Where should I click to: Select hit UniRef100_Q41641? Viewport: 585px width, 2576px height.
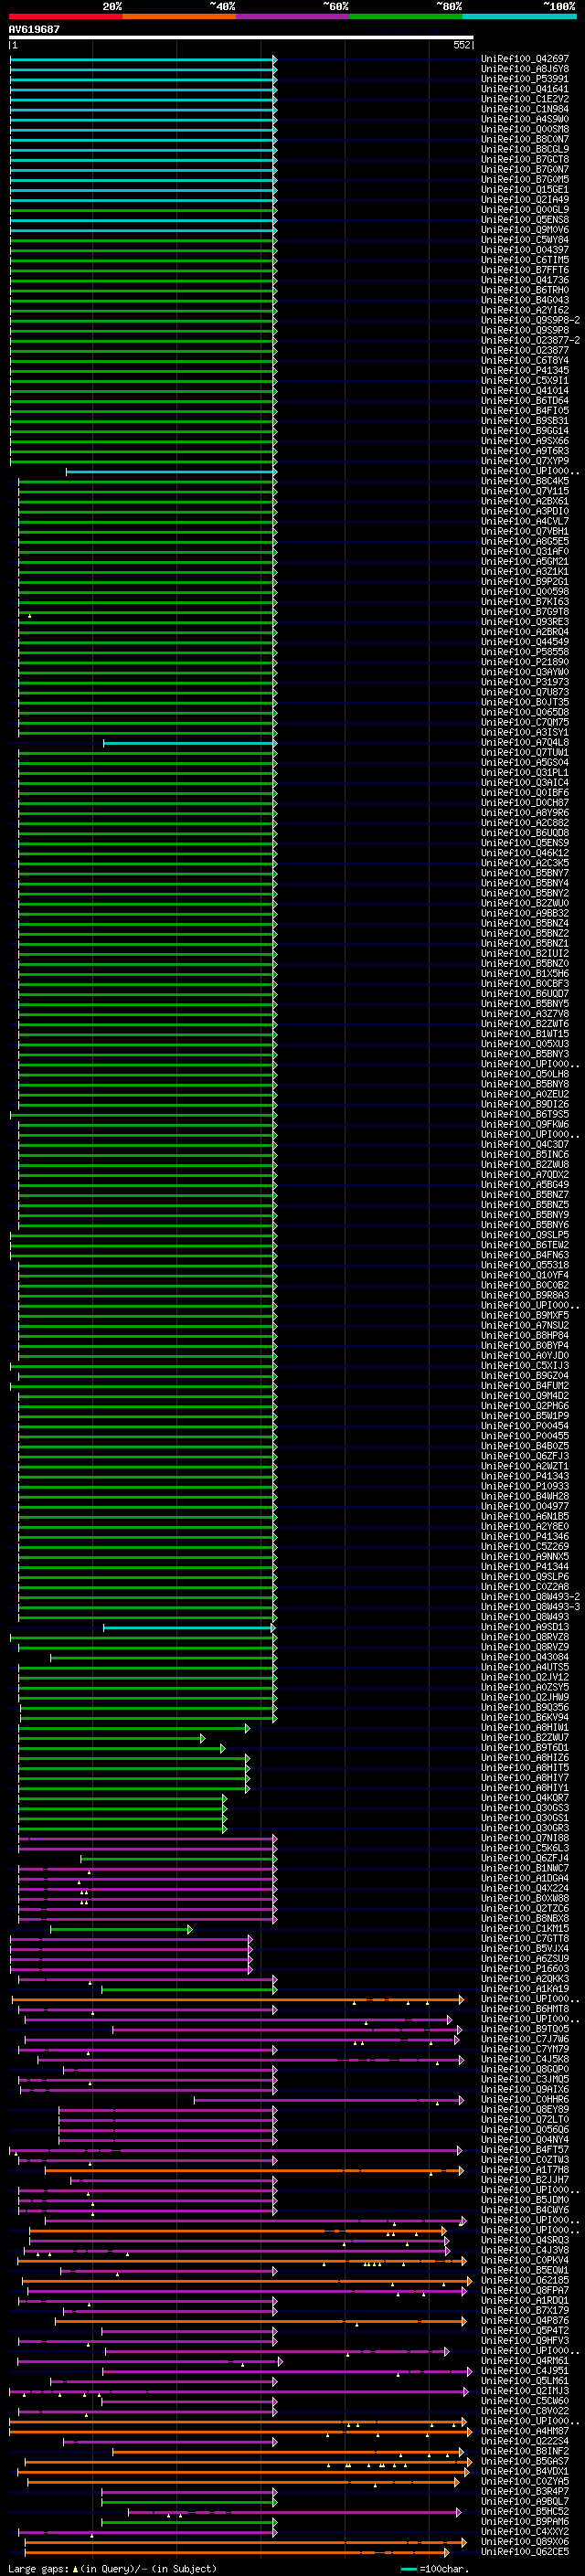pyautogui.click(x=524, y=89)
